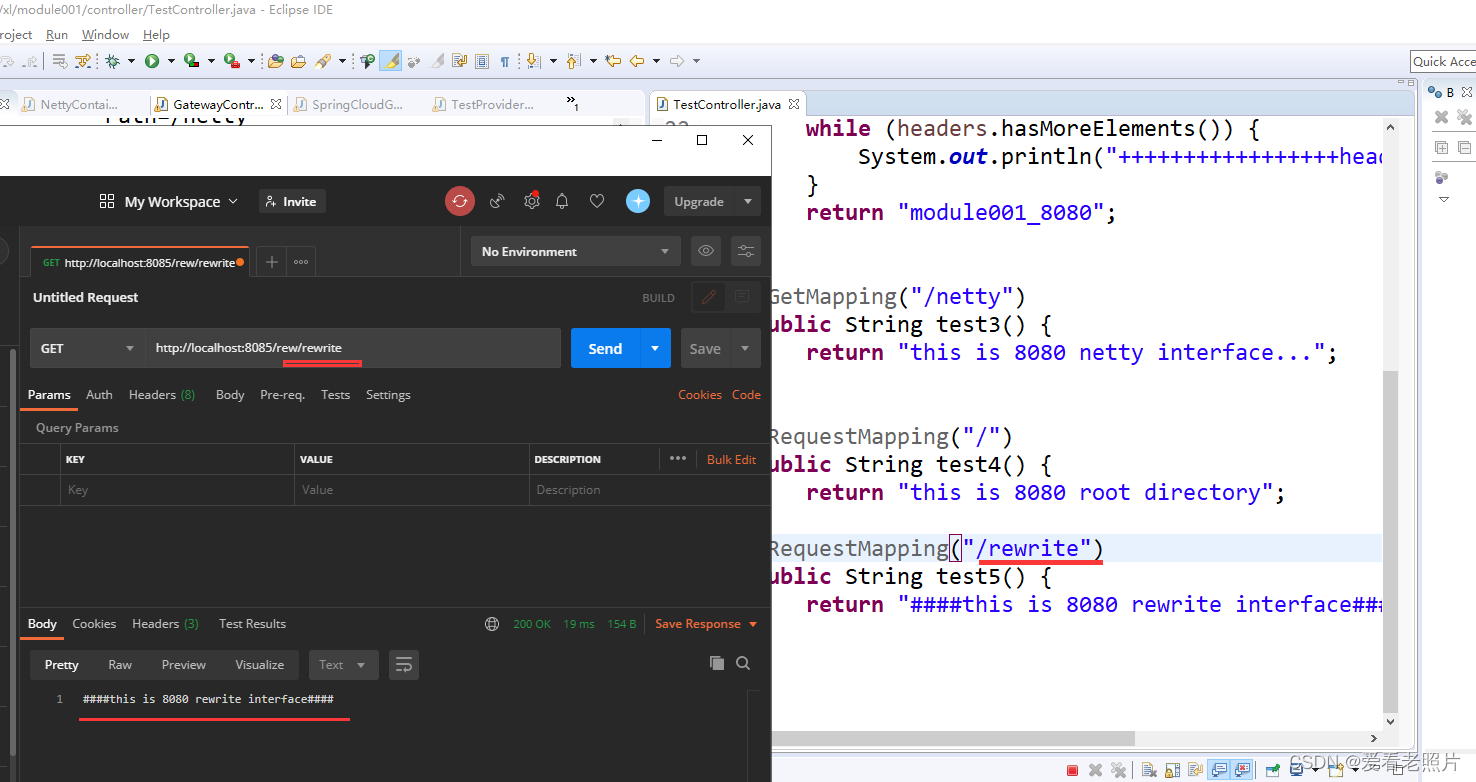Click the Open Task folder icon in Eclipse toolbar
The height and width of the screenshot is (782, 1476).
point(298,61)
